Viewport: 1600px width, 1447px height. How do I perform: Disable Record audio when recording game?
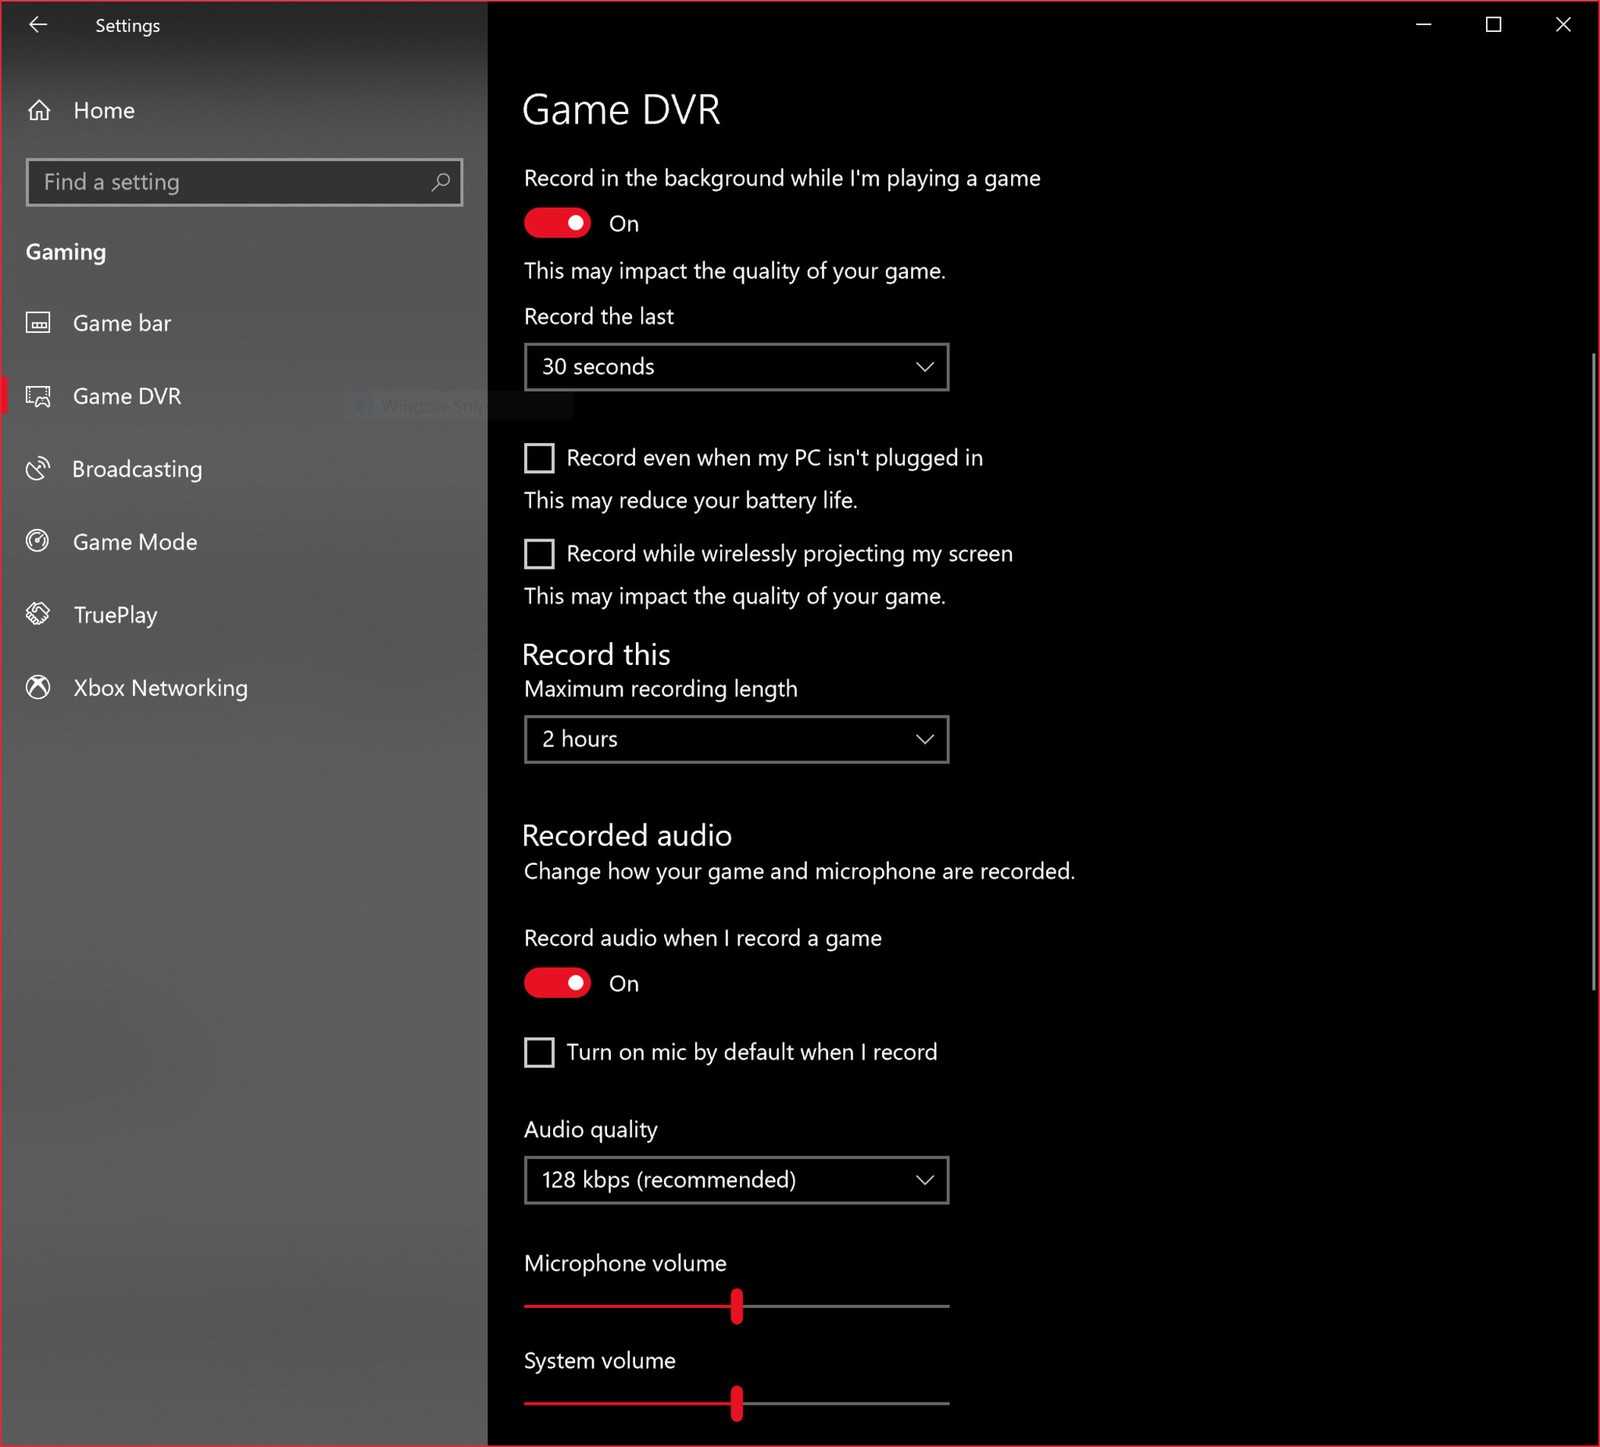(557, 983)
